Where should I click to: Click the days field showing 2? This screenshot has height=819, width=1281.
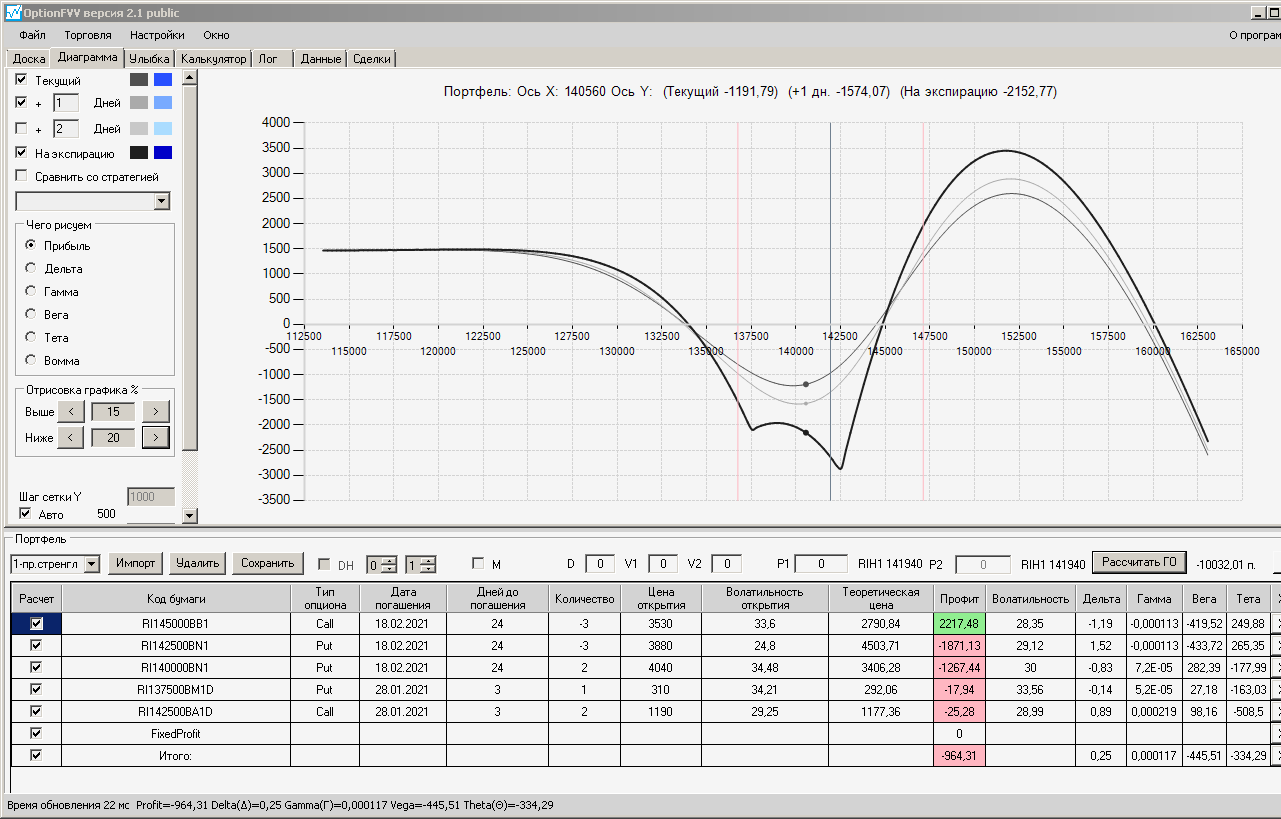(x=65, y=128)
